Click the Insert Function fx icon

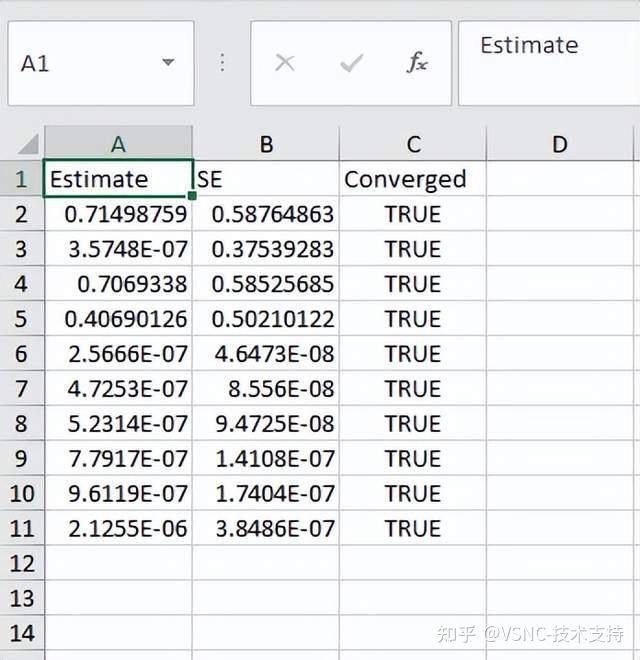(x=417, y=63)
